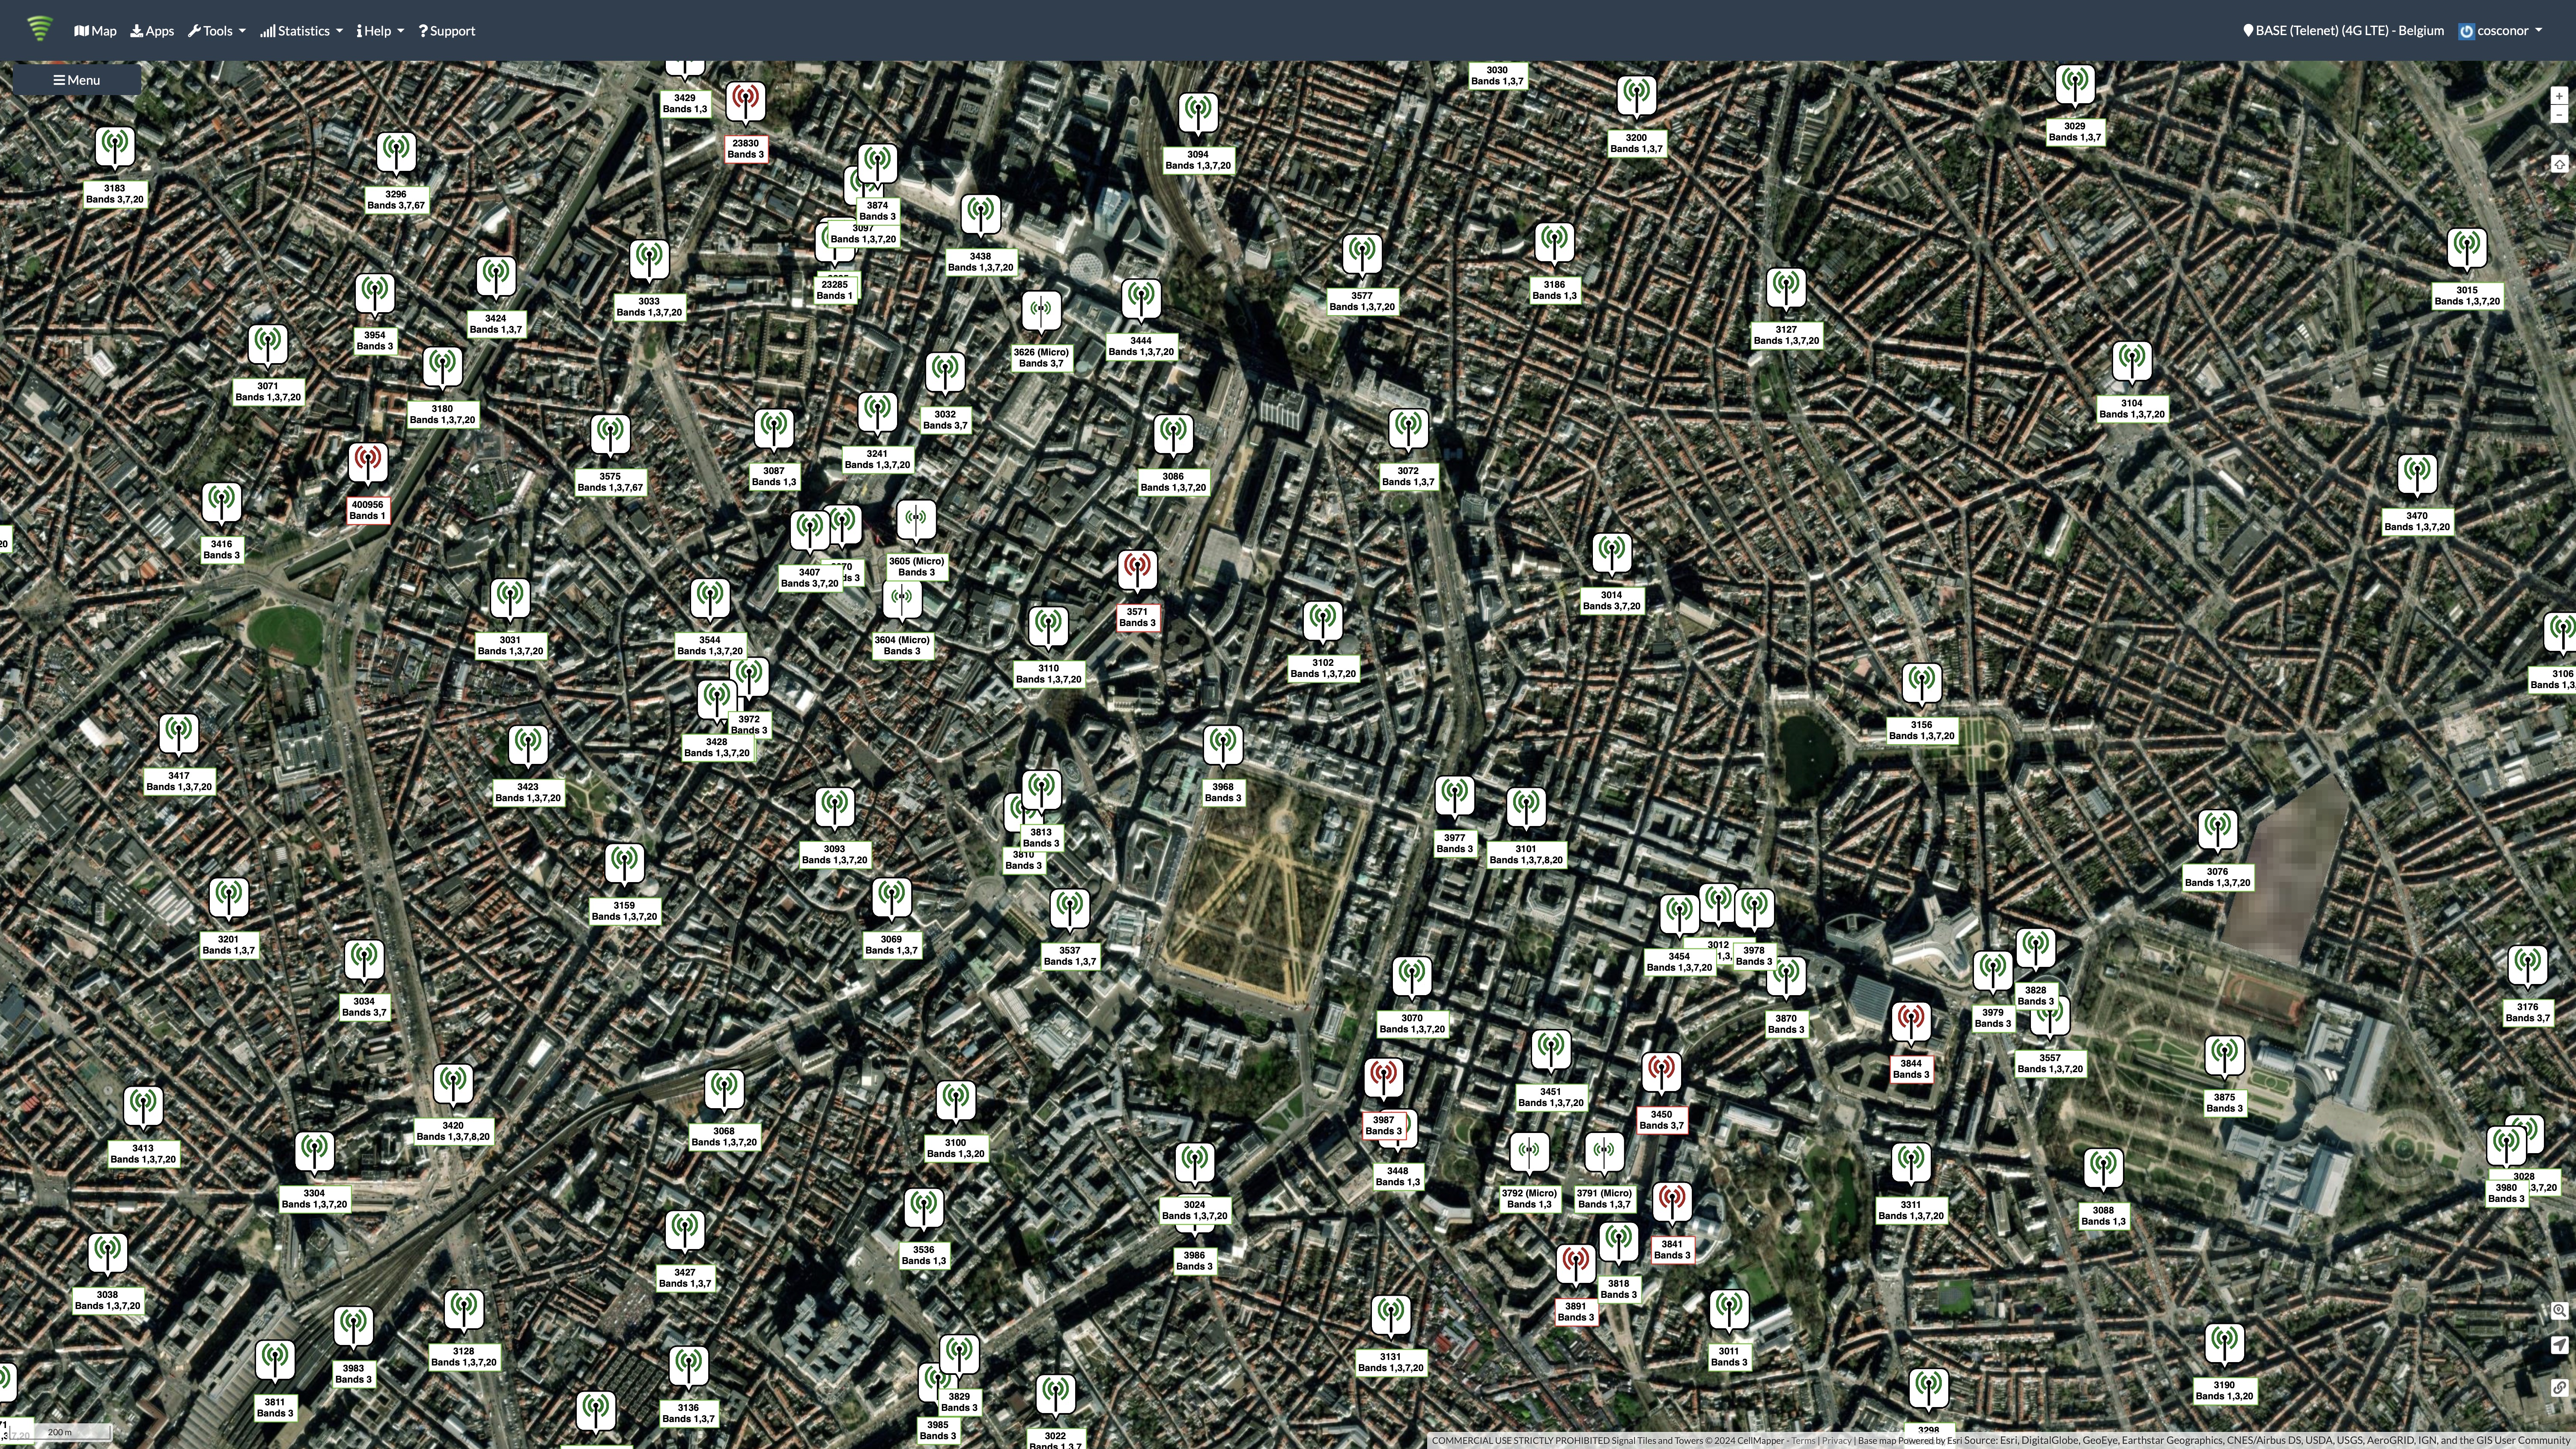Select red tower 3450 marker icon

point(1661,1074)
